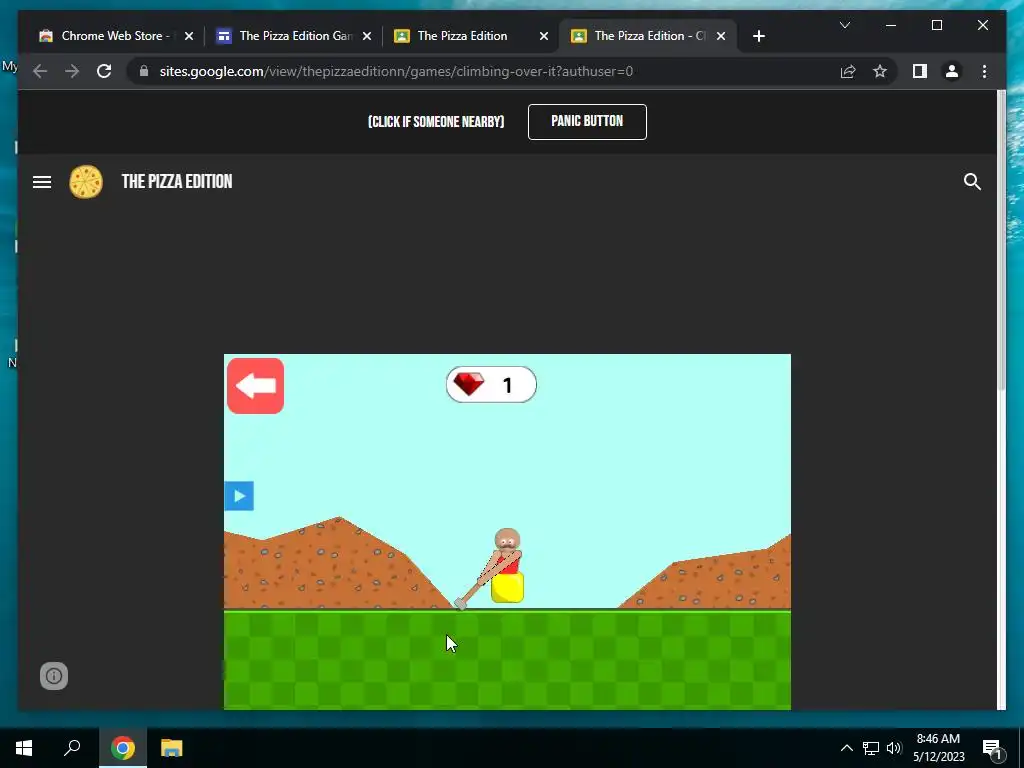The image size is (1024, 768).
Task: Bookmark this page star
Action: (x=880, y=71)
